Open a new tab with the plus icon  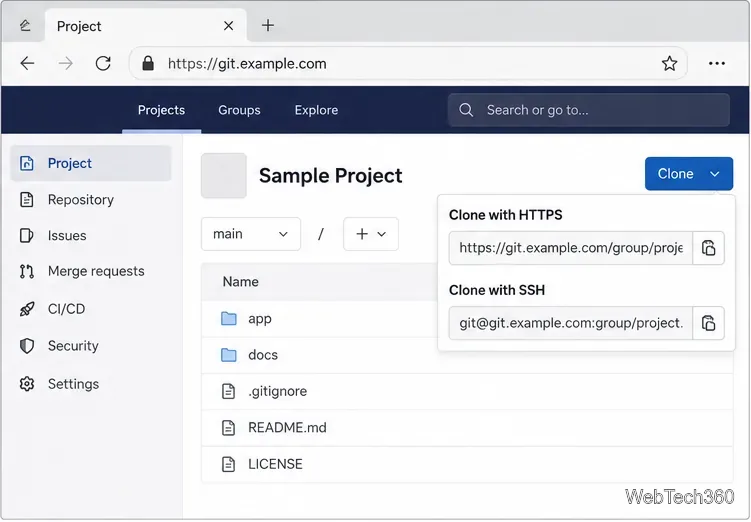pos(268,25)
